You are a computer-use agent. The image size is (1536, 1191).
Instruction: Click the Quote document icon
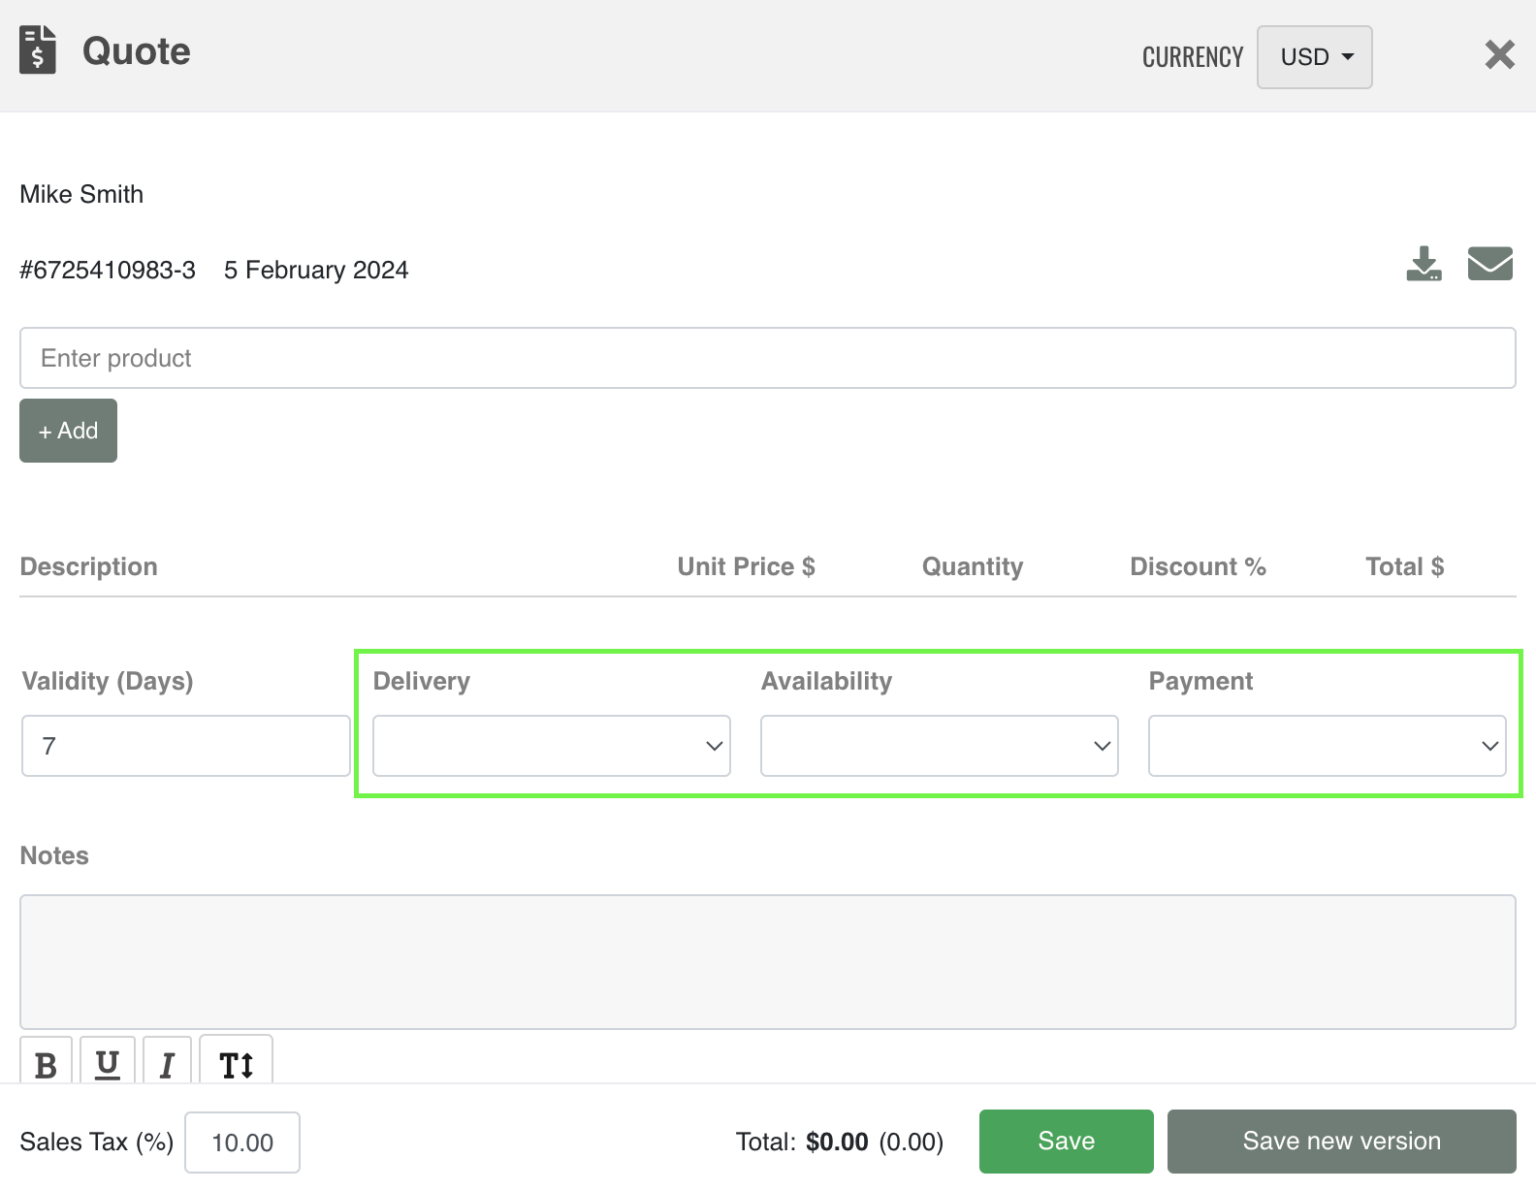click(x=38, y=50)
